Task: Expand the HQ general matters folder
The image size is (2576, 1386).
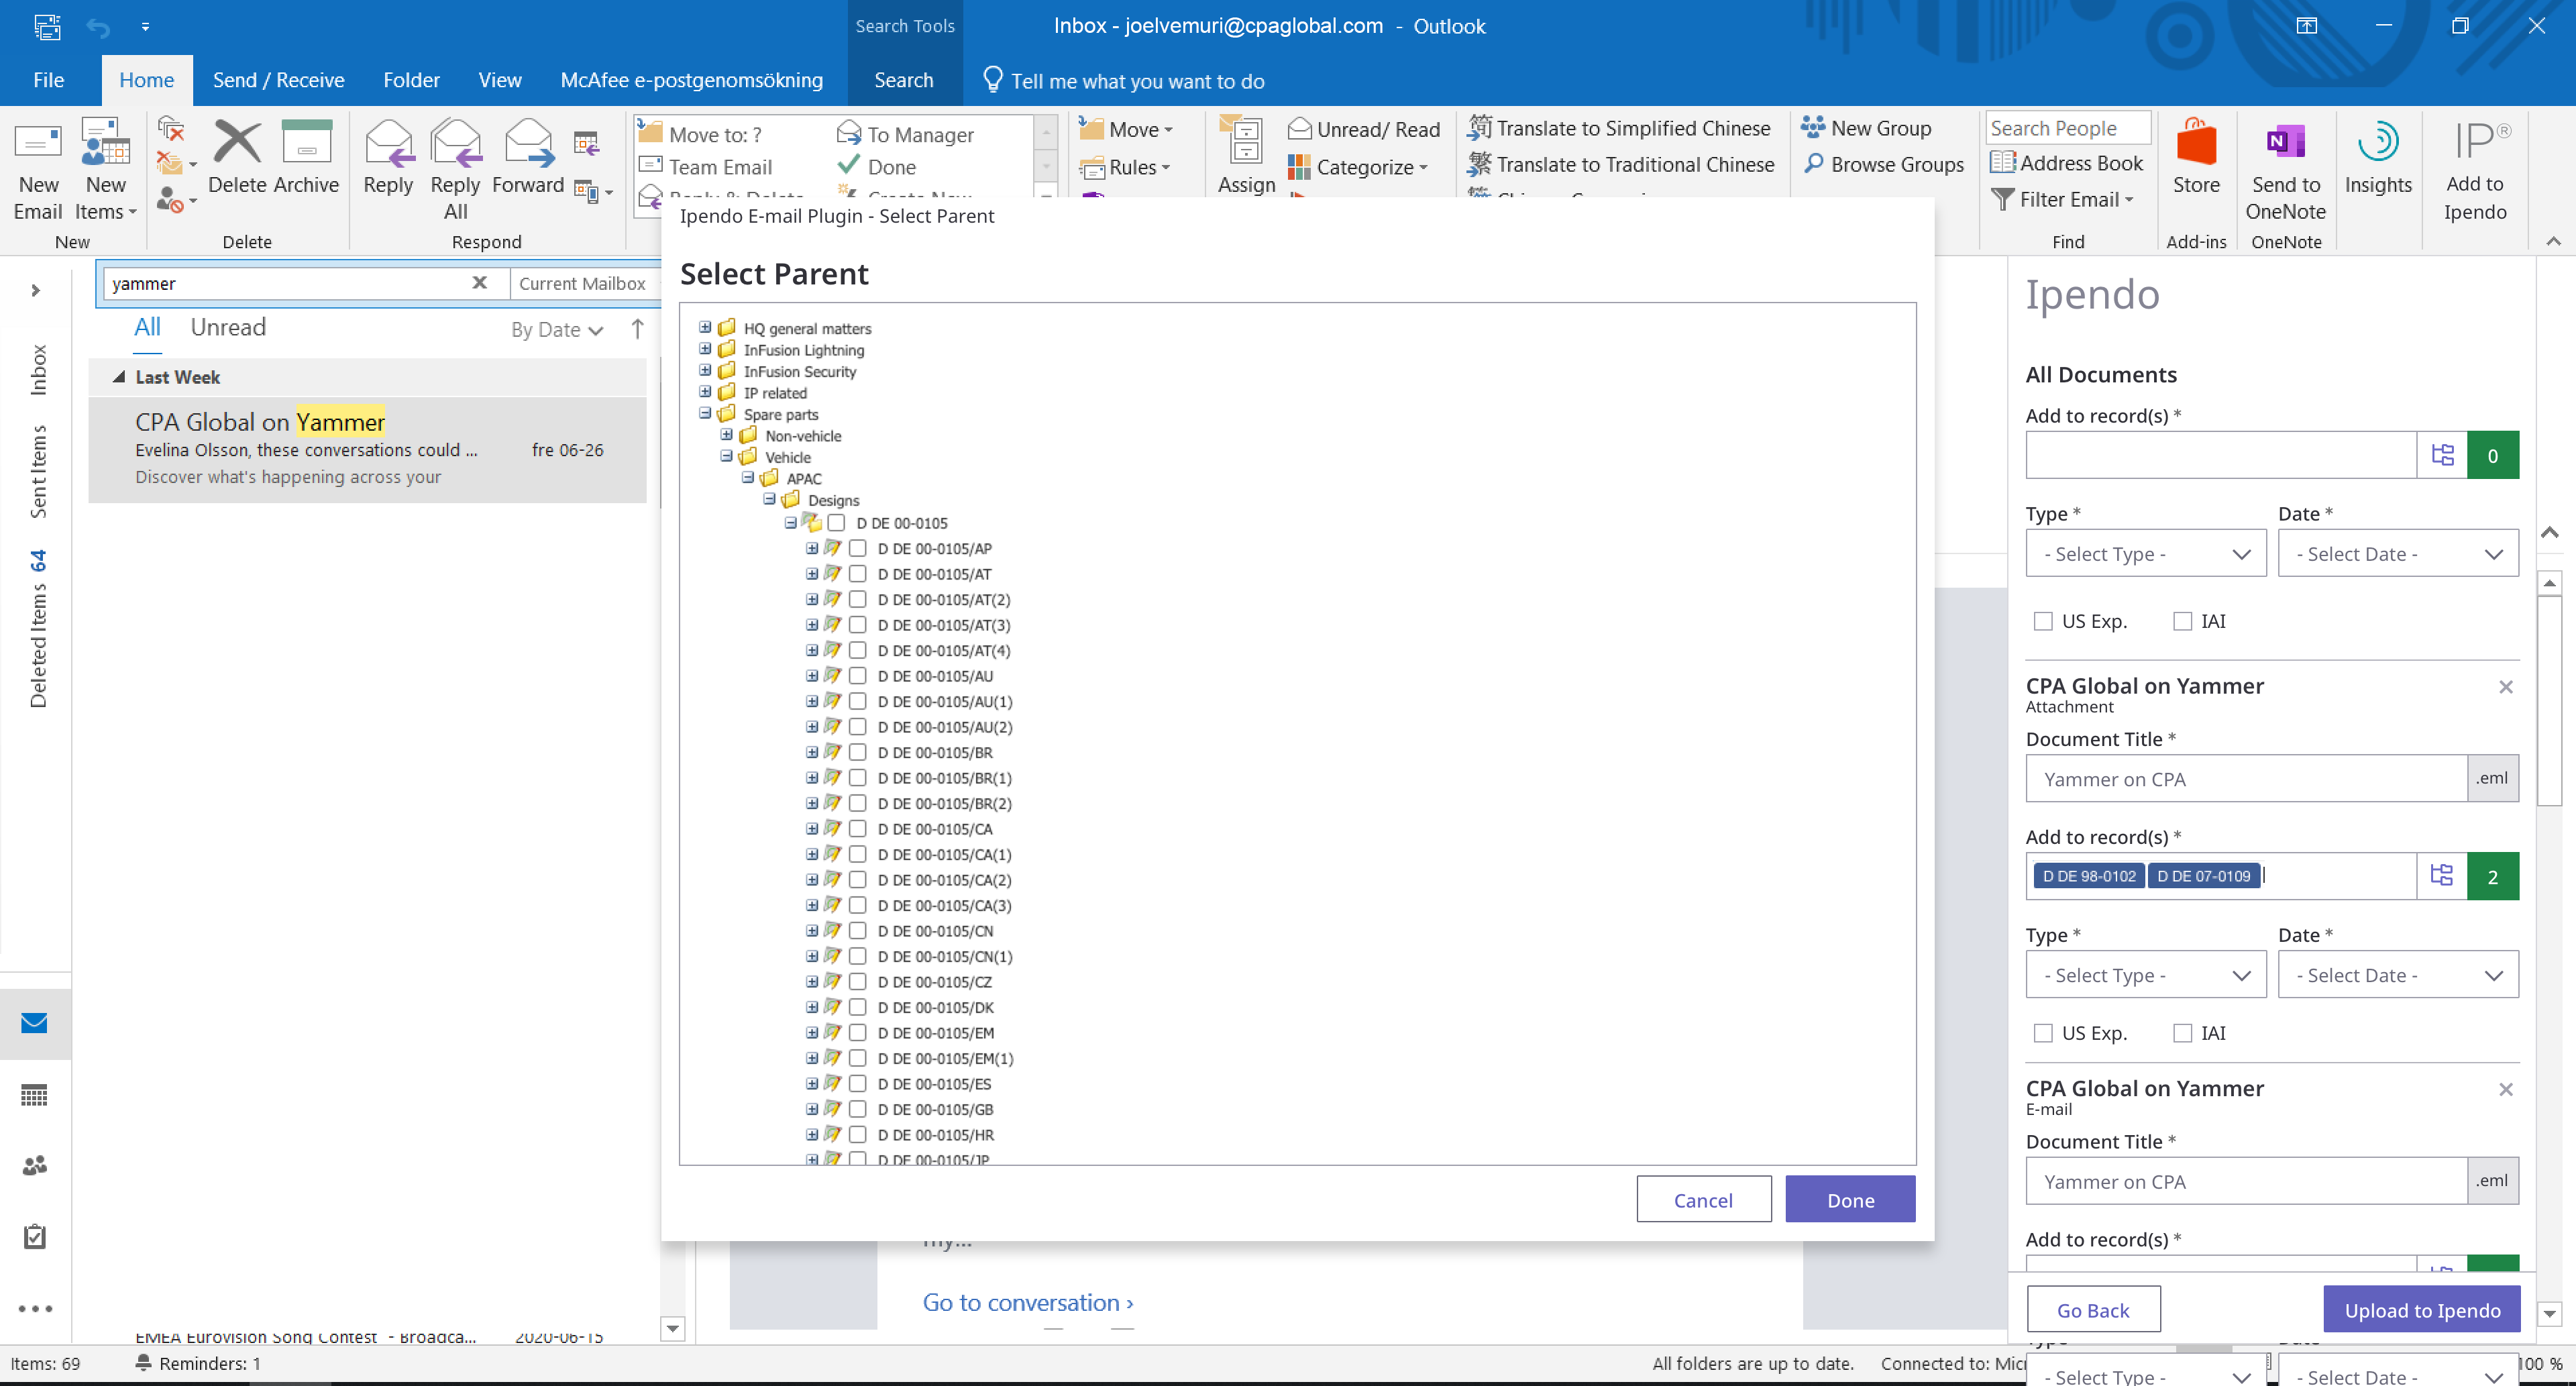Action: point(705,328)
